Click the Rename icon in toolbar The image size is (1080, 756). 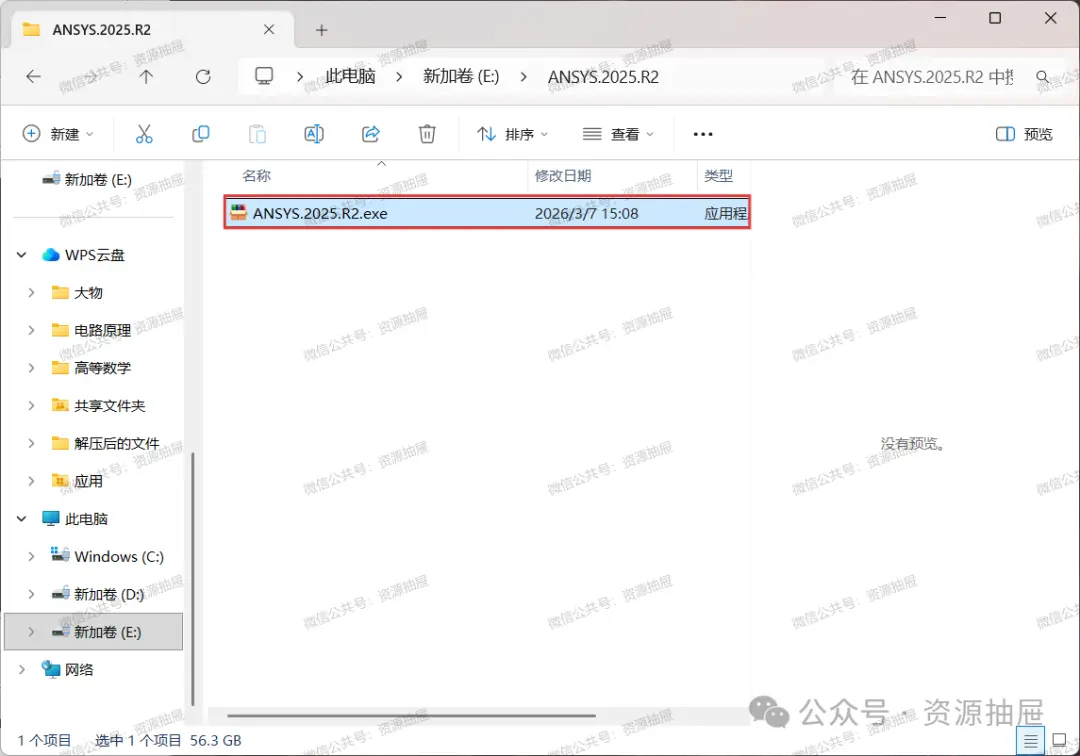(314, 134)
